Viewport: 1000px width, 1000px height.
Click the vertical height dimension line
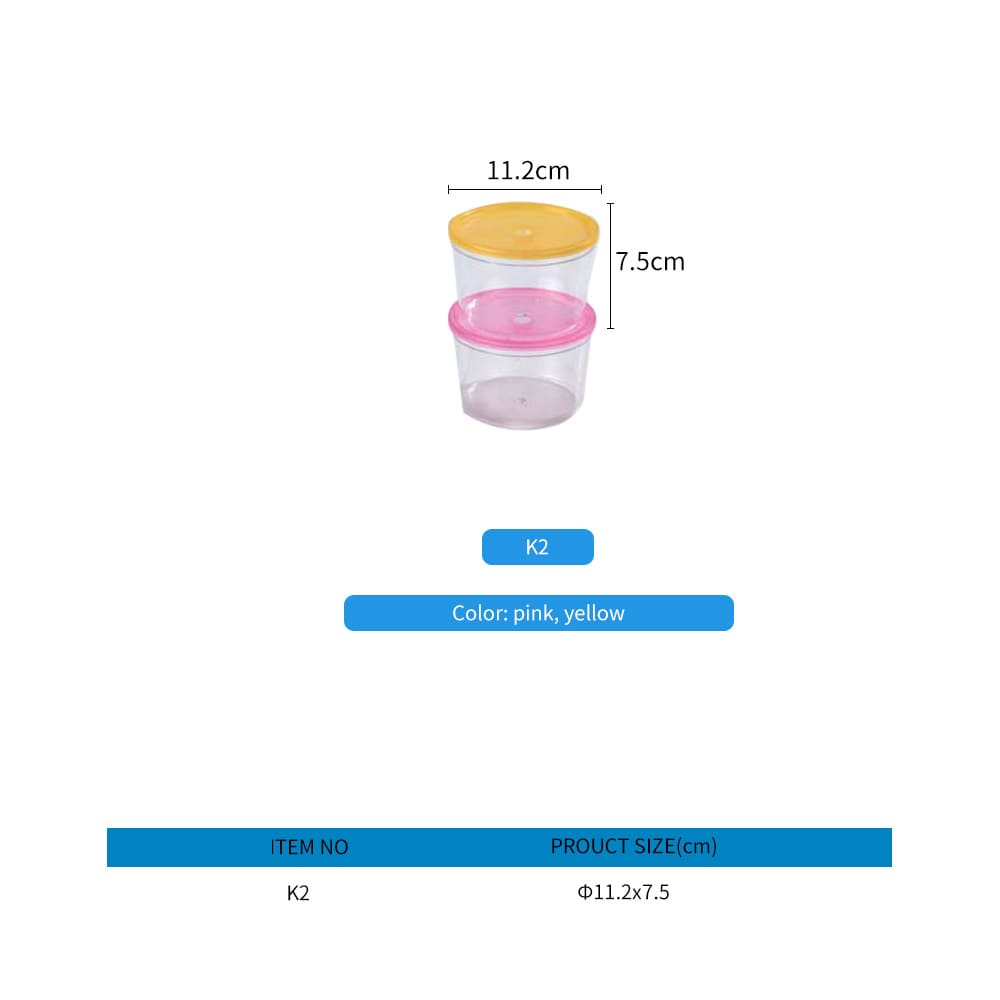[610, 265]
